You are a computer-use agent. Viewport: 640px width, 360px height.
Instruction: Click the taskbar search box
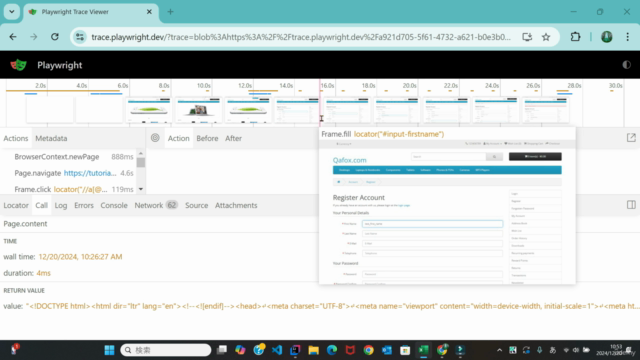click(x=166, y=350)
